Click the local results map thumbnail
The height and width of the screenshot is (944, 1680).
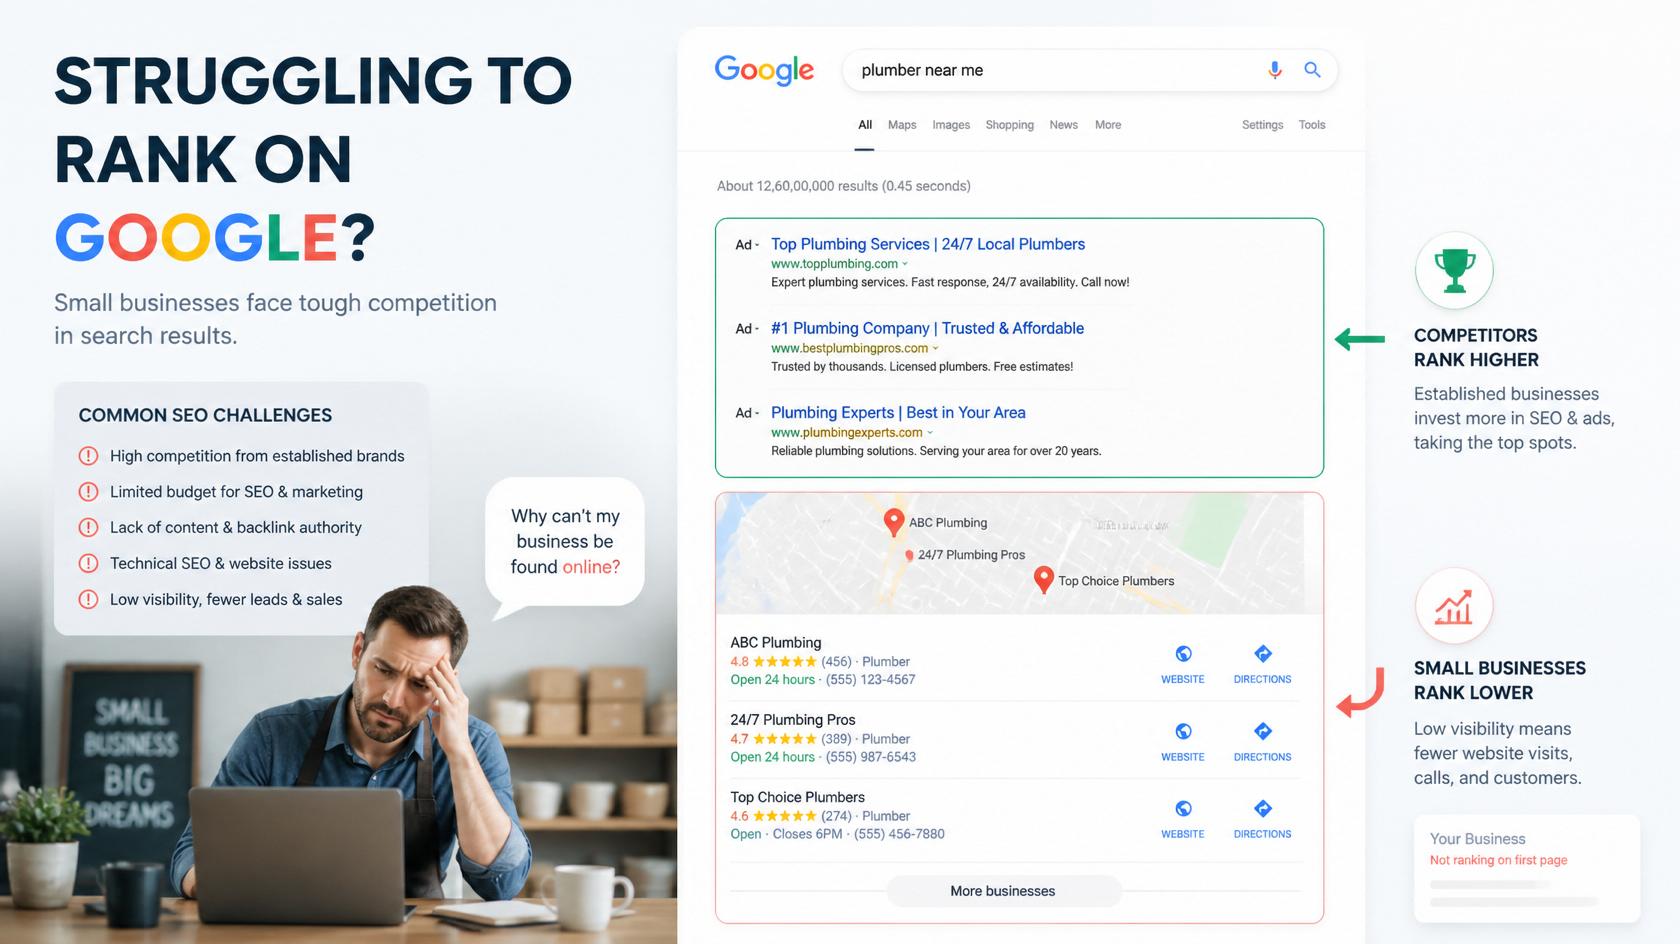click(1019, 553)
